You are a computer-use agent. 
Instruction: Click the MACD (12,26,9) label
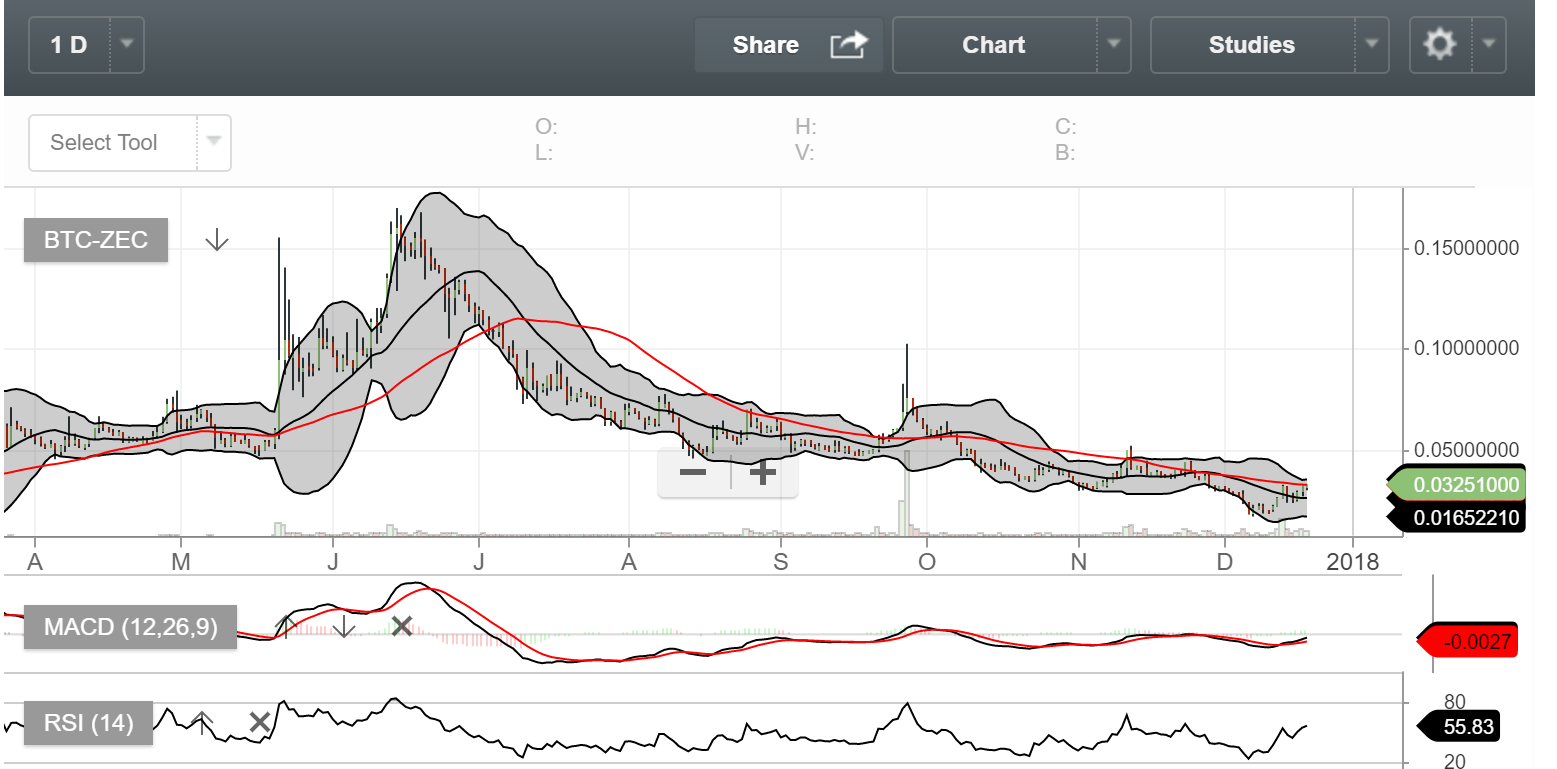130,628
